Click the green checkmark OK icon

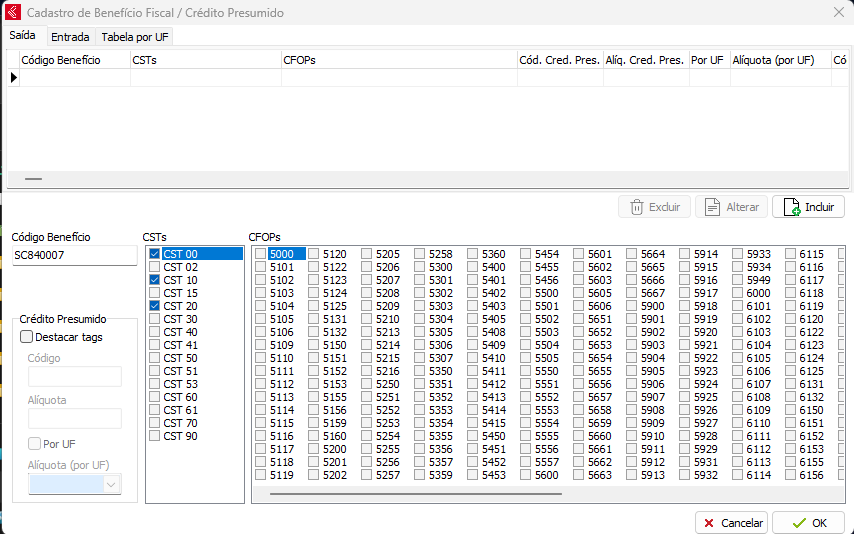pos(796,523)
